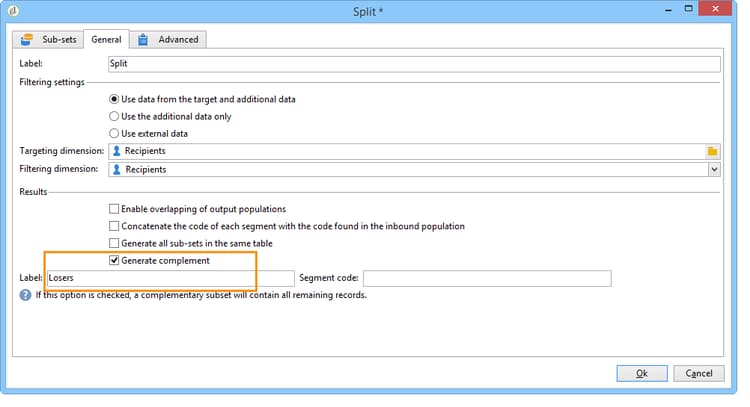
Task: Select Use data from the target and additional data
Action: tap(203, 99)
